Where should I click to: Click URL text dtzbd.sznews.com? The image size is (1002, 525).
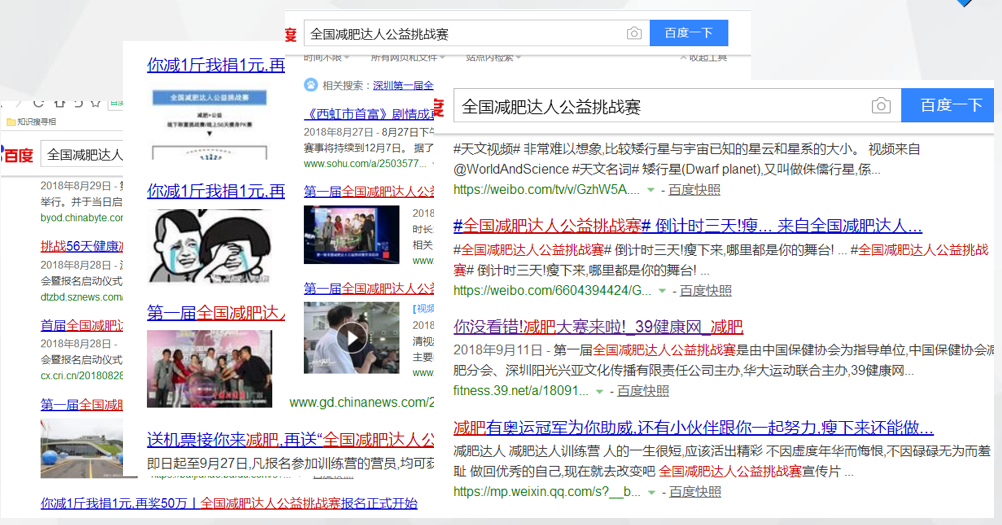pos(82,297)
